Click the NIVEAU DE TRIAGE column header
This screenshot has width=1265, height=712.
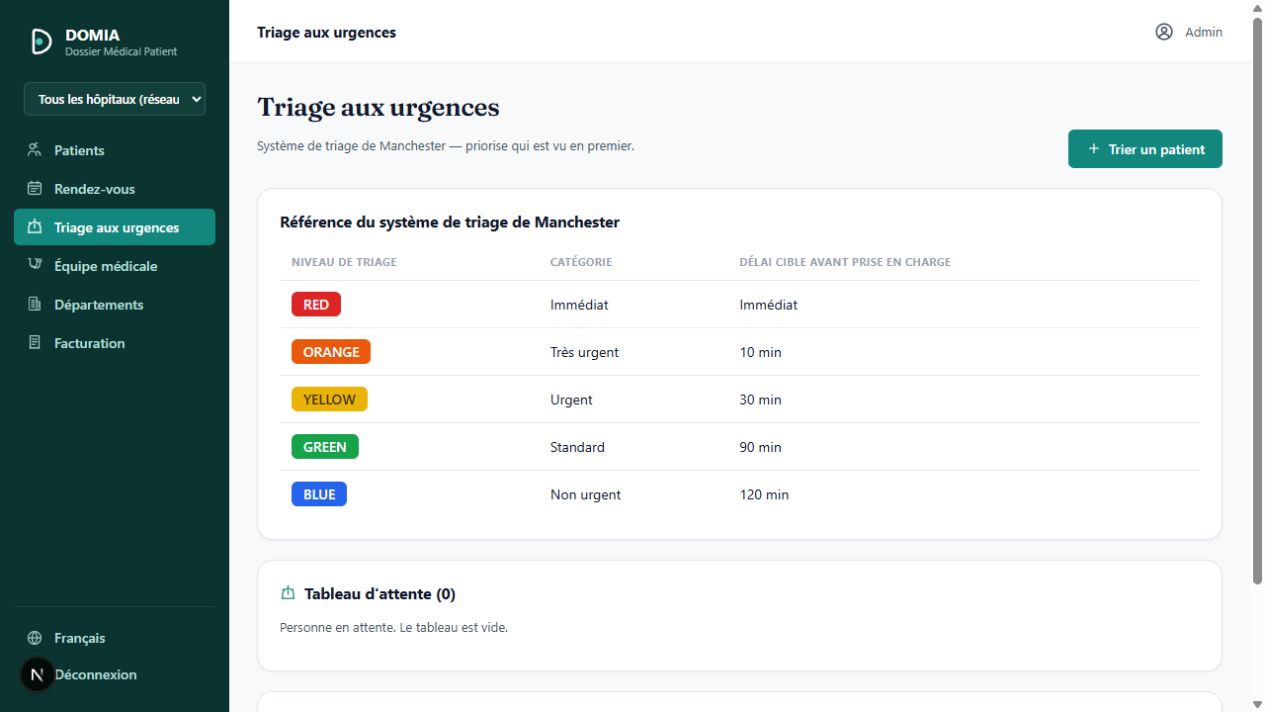tap(344, 262)
